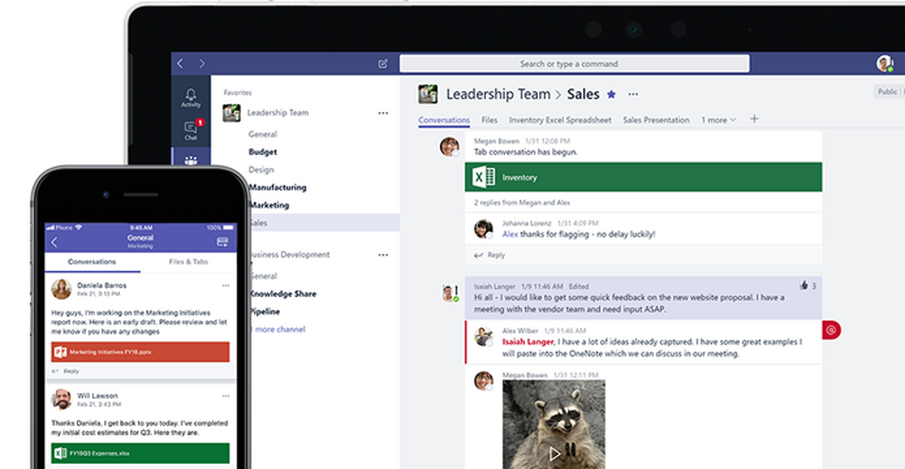Open Teams icon in the left sidebar
Screen dimensions: 905x469
190,160
